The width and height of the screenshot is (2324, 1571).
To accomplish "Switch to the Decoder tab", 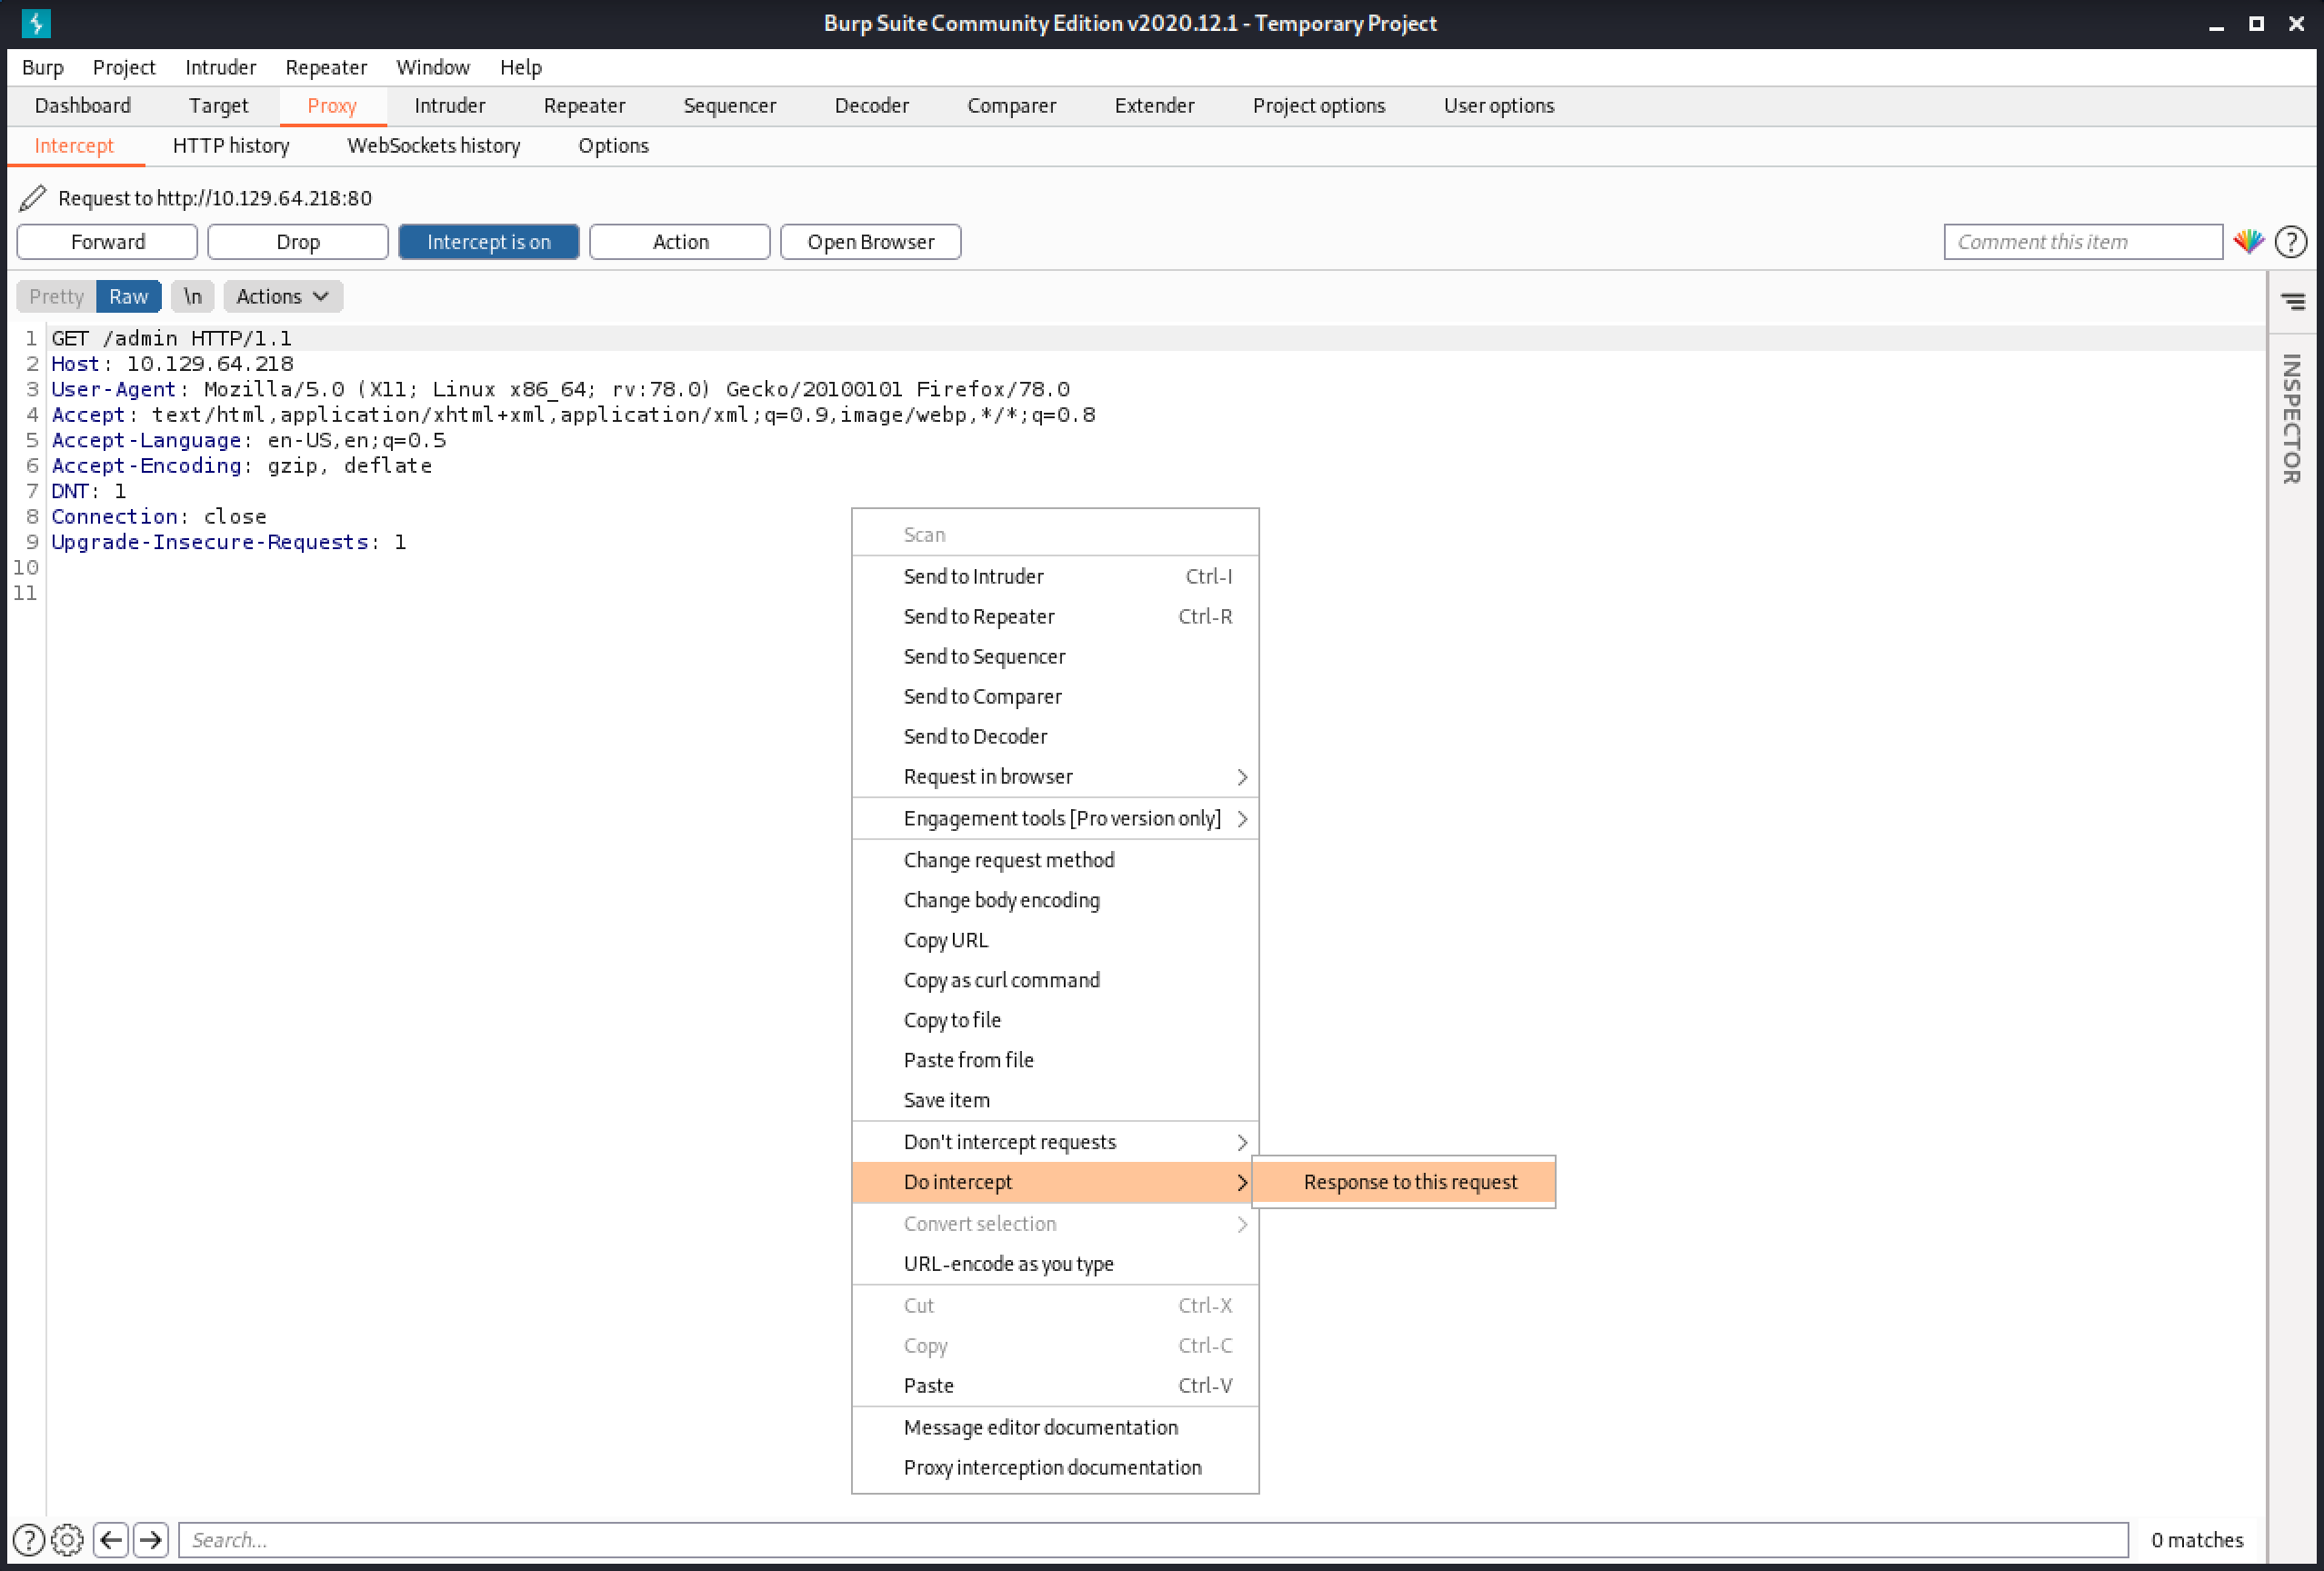I will (871, 106).
